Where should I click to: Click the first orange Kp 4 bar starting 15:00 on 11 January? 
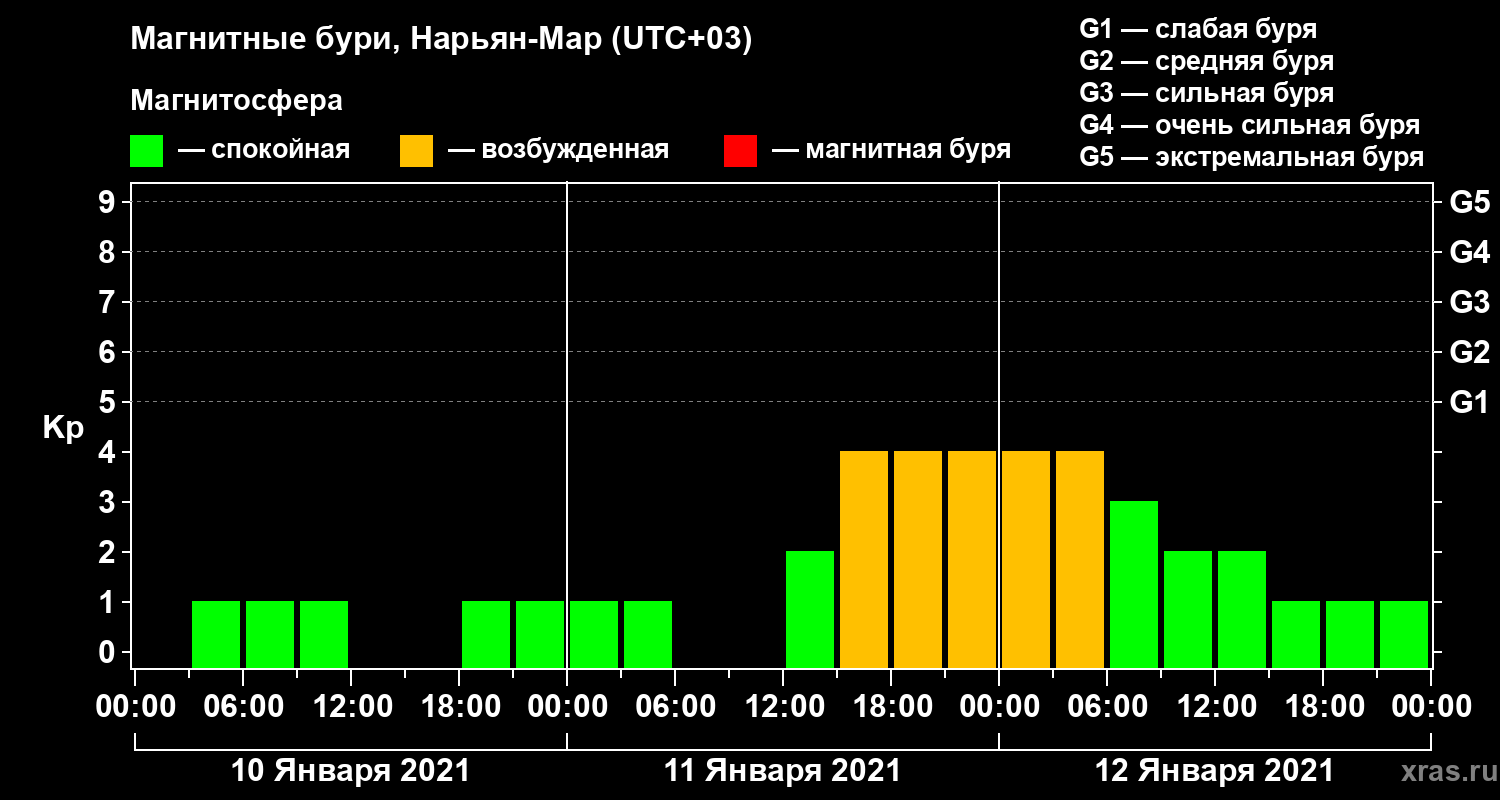pyautogui.click(x=864, y=559)
